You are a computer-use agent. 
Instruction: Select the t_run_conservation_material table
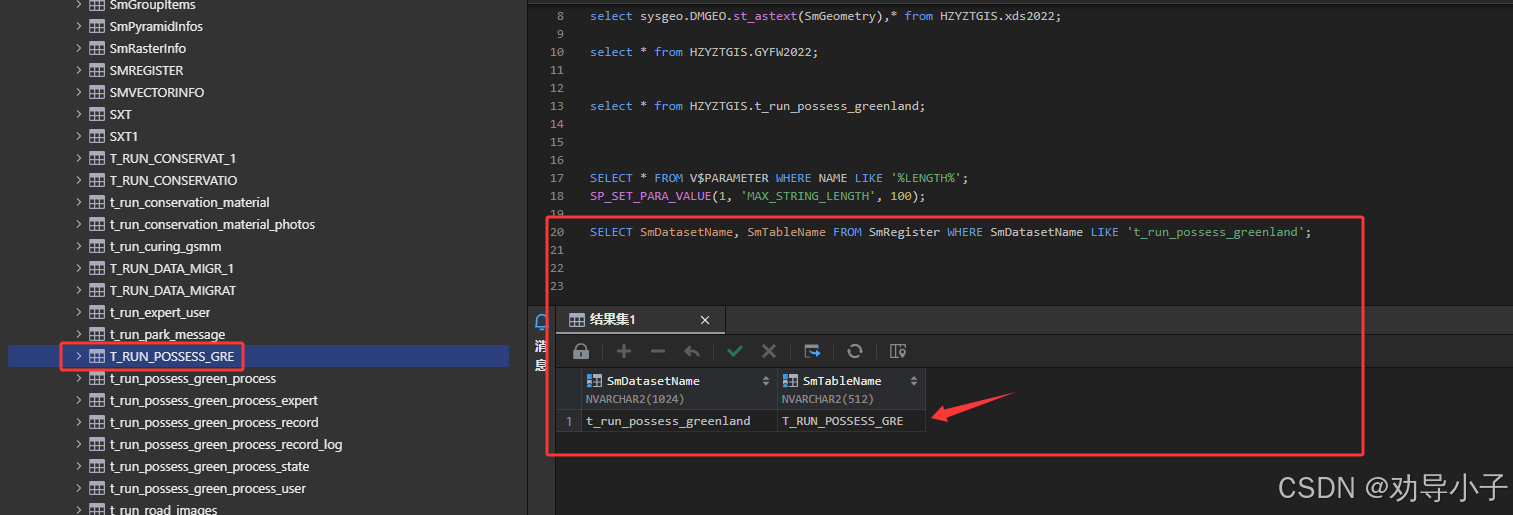pyautogui.click(x=189, y=202)
